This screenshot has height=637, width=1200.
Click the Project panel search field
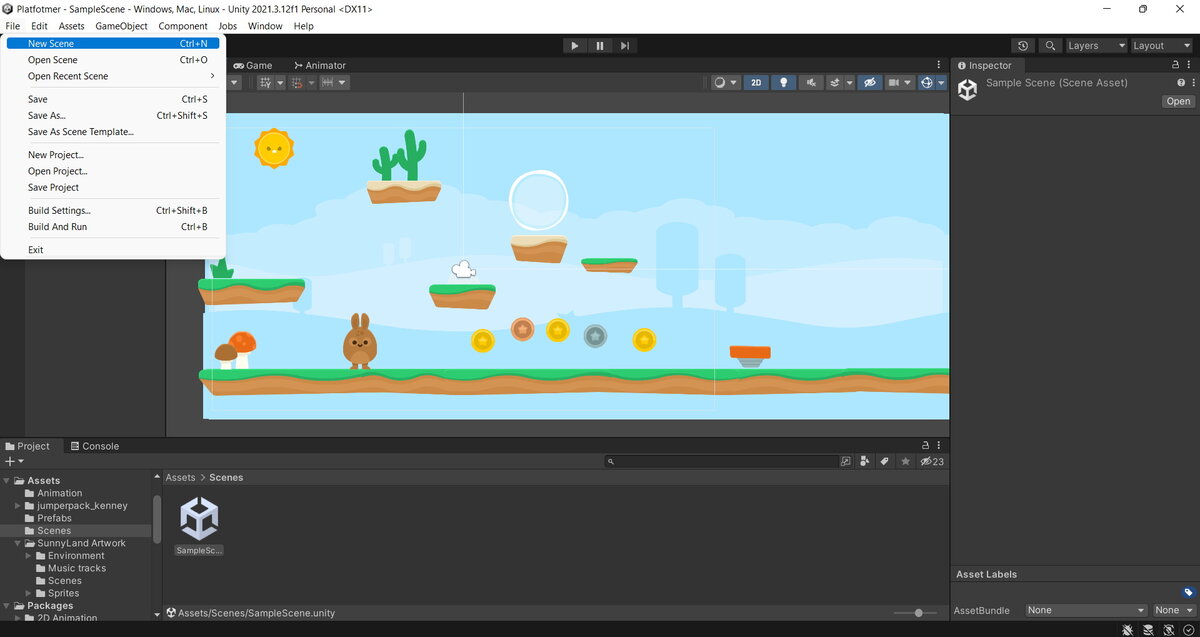pyautogui.click(x=721, y=461)
